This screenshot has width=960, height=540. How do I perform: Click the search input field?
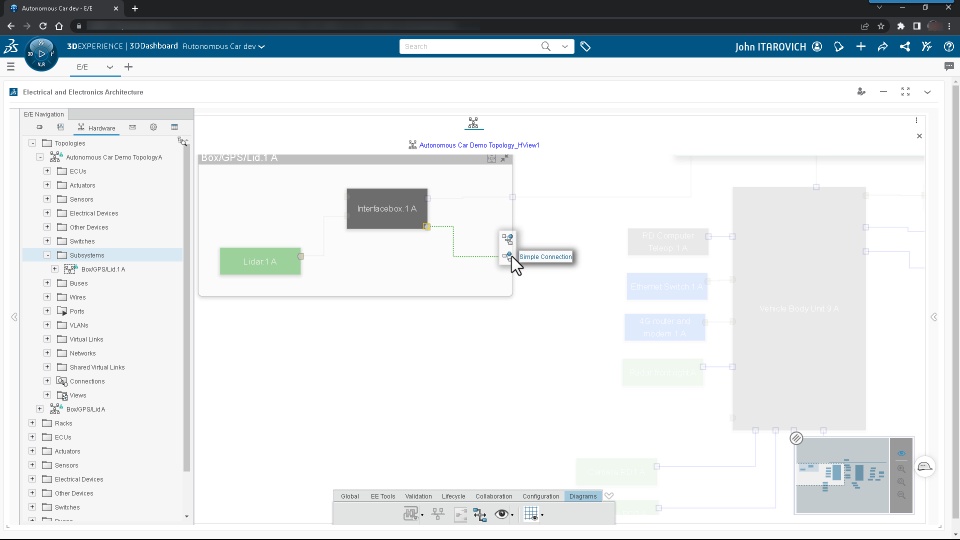tap(468, 47)
